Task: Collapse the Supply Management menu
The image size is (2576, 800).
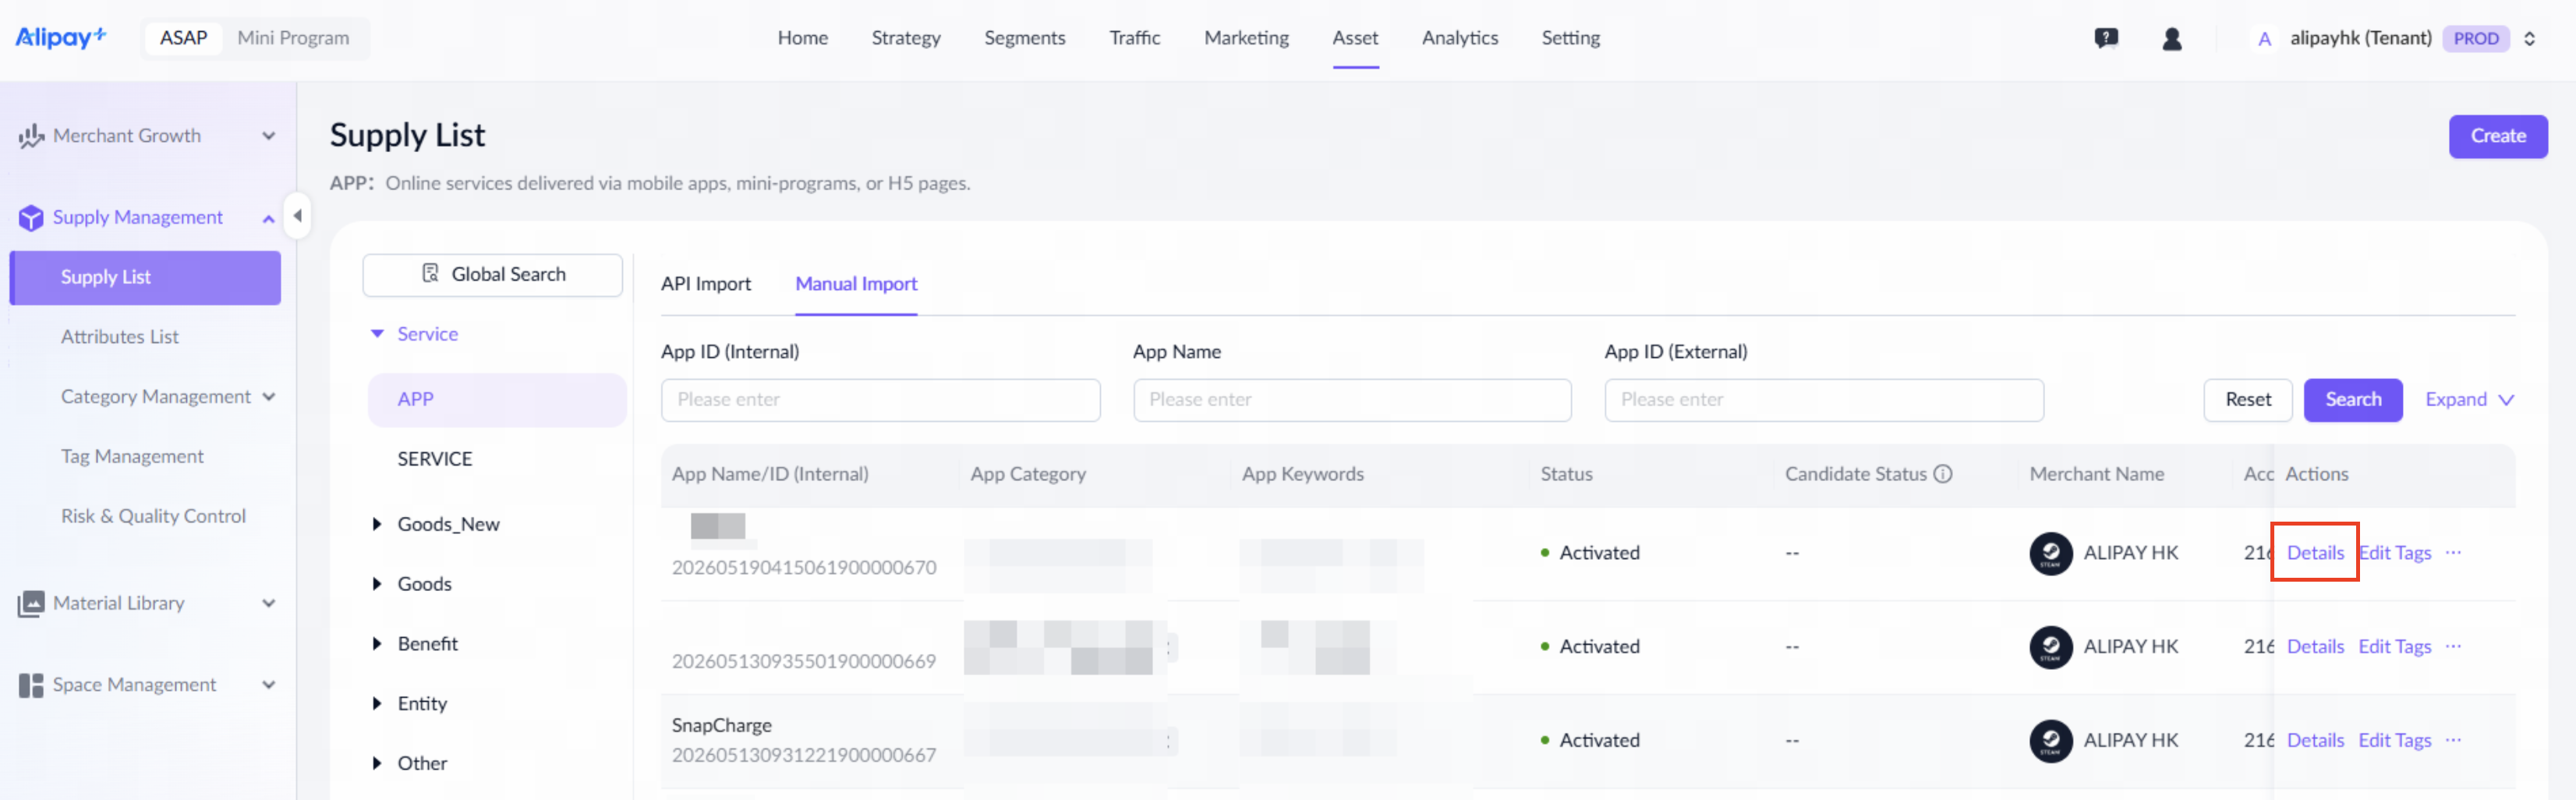Action: 268,218
